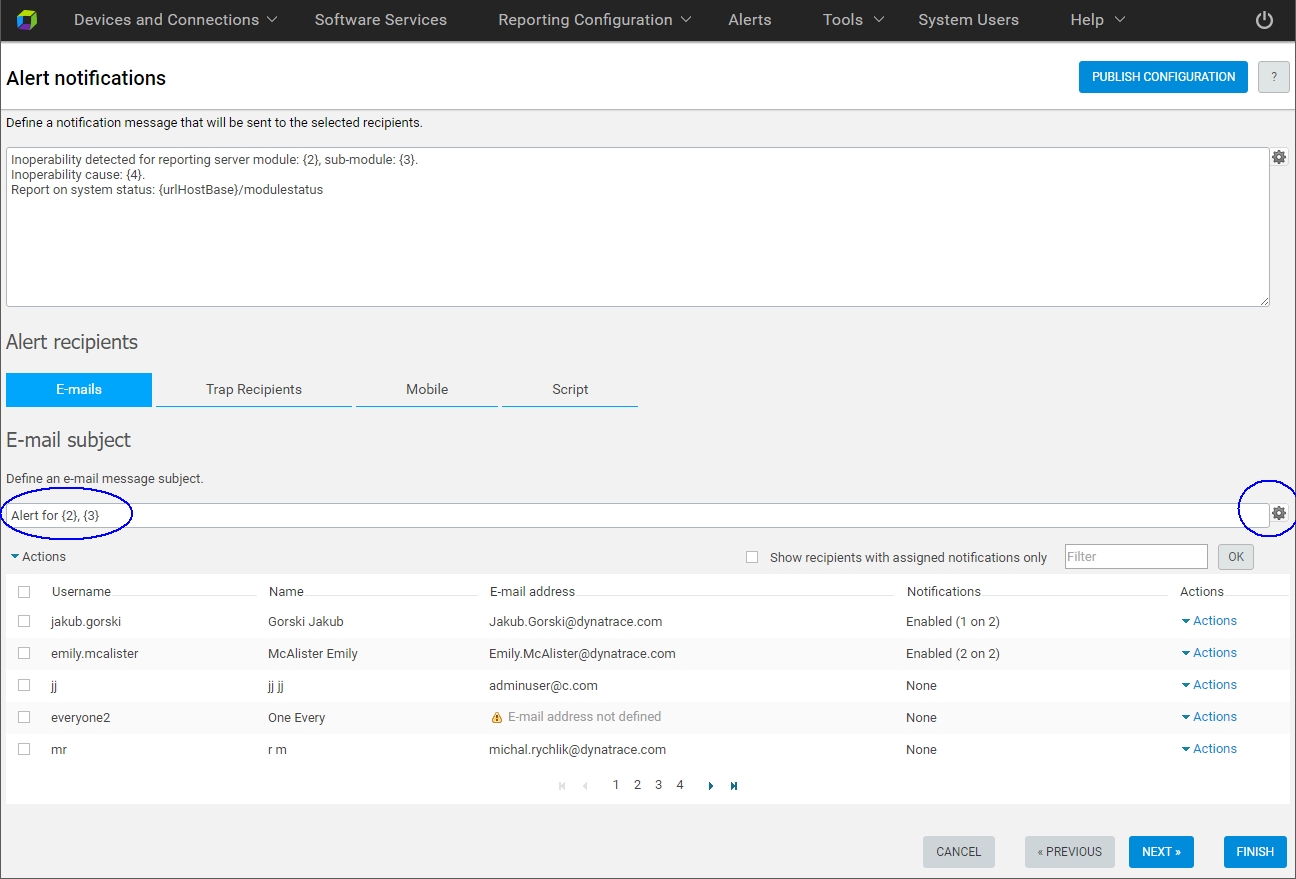The image size is (1296, 879).
Task: Click the Dynatrace logo icon
Action: coord(27,20)
